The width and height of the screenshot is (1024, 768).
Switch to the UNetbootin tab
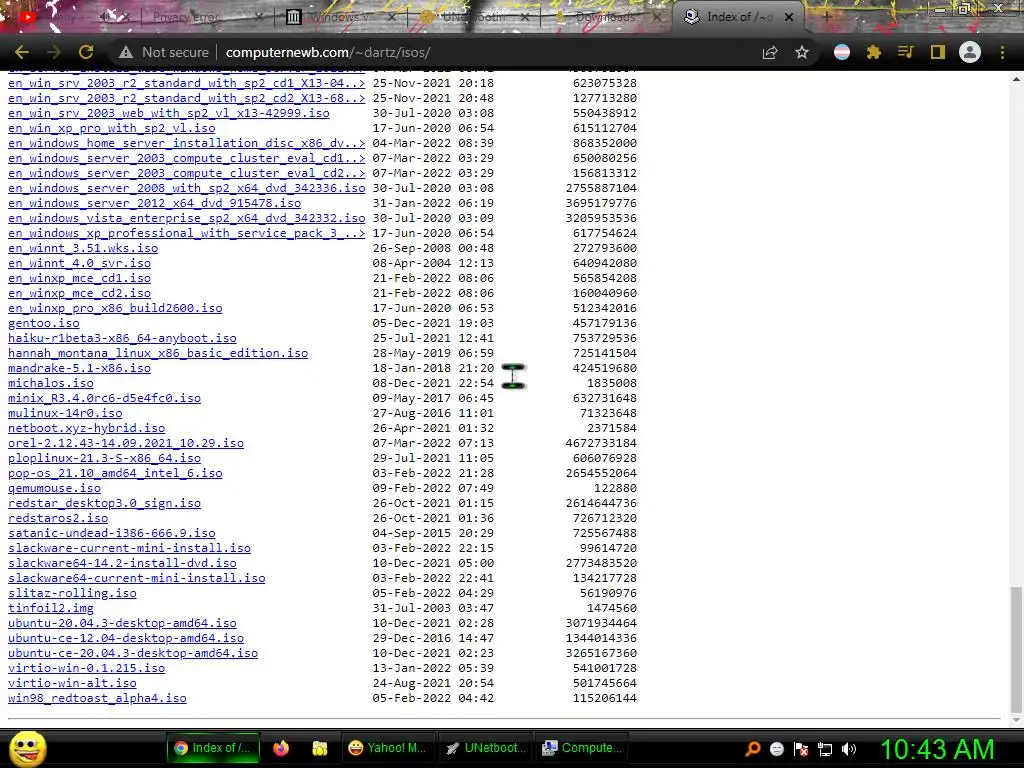tap(474, 17)
